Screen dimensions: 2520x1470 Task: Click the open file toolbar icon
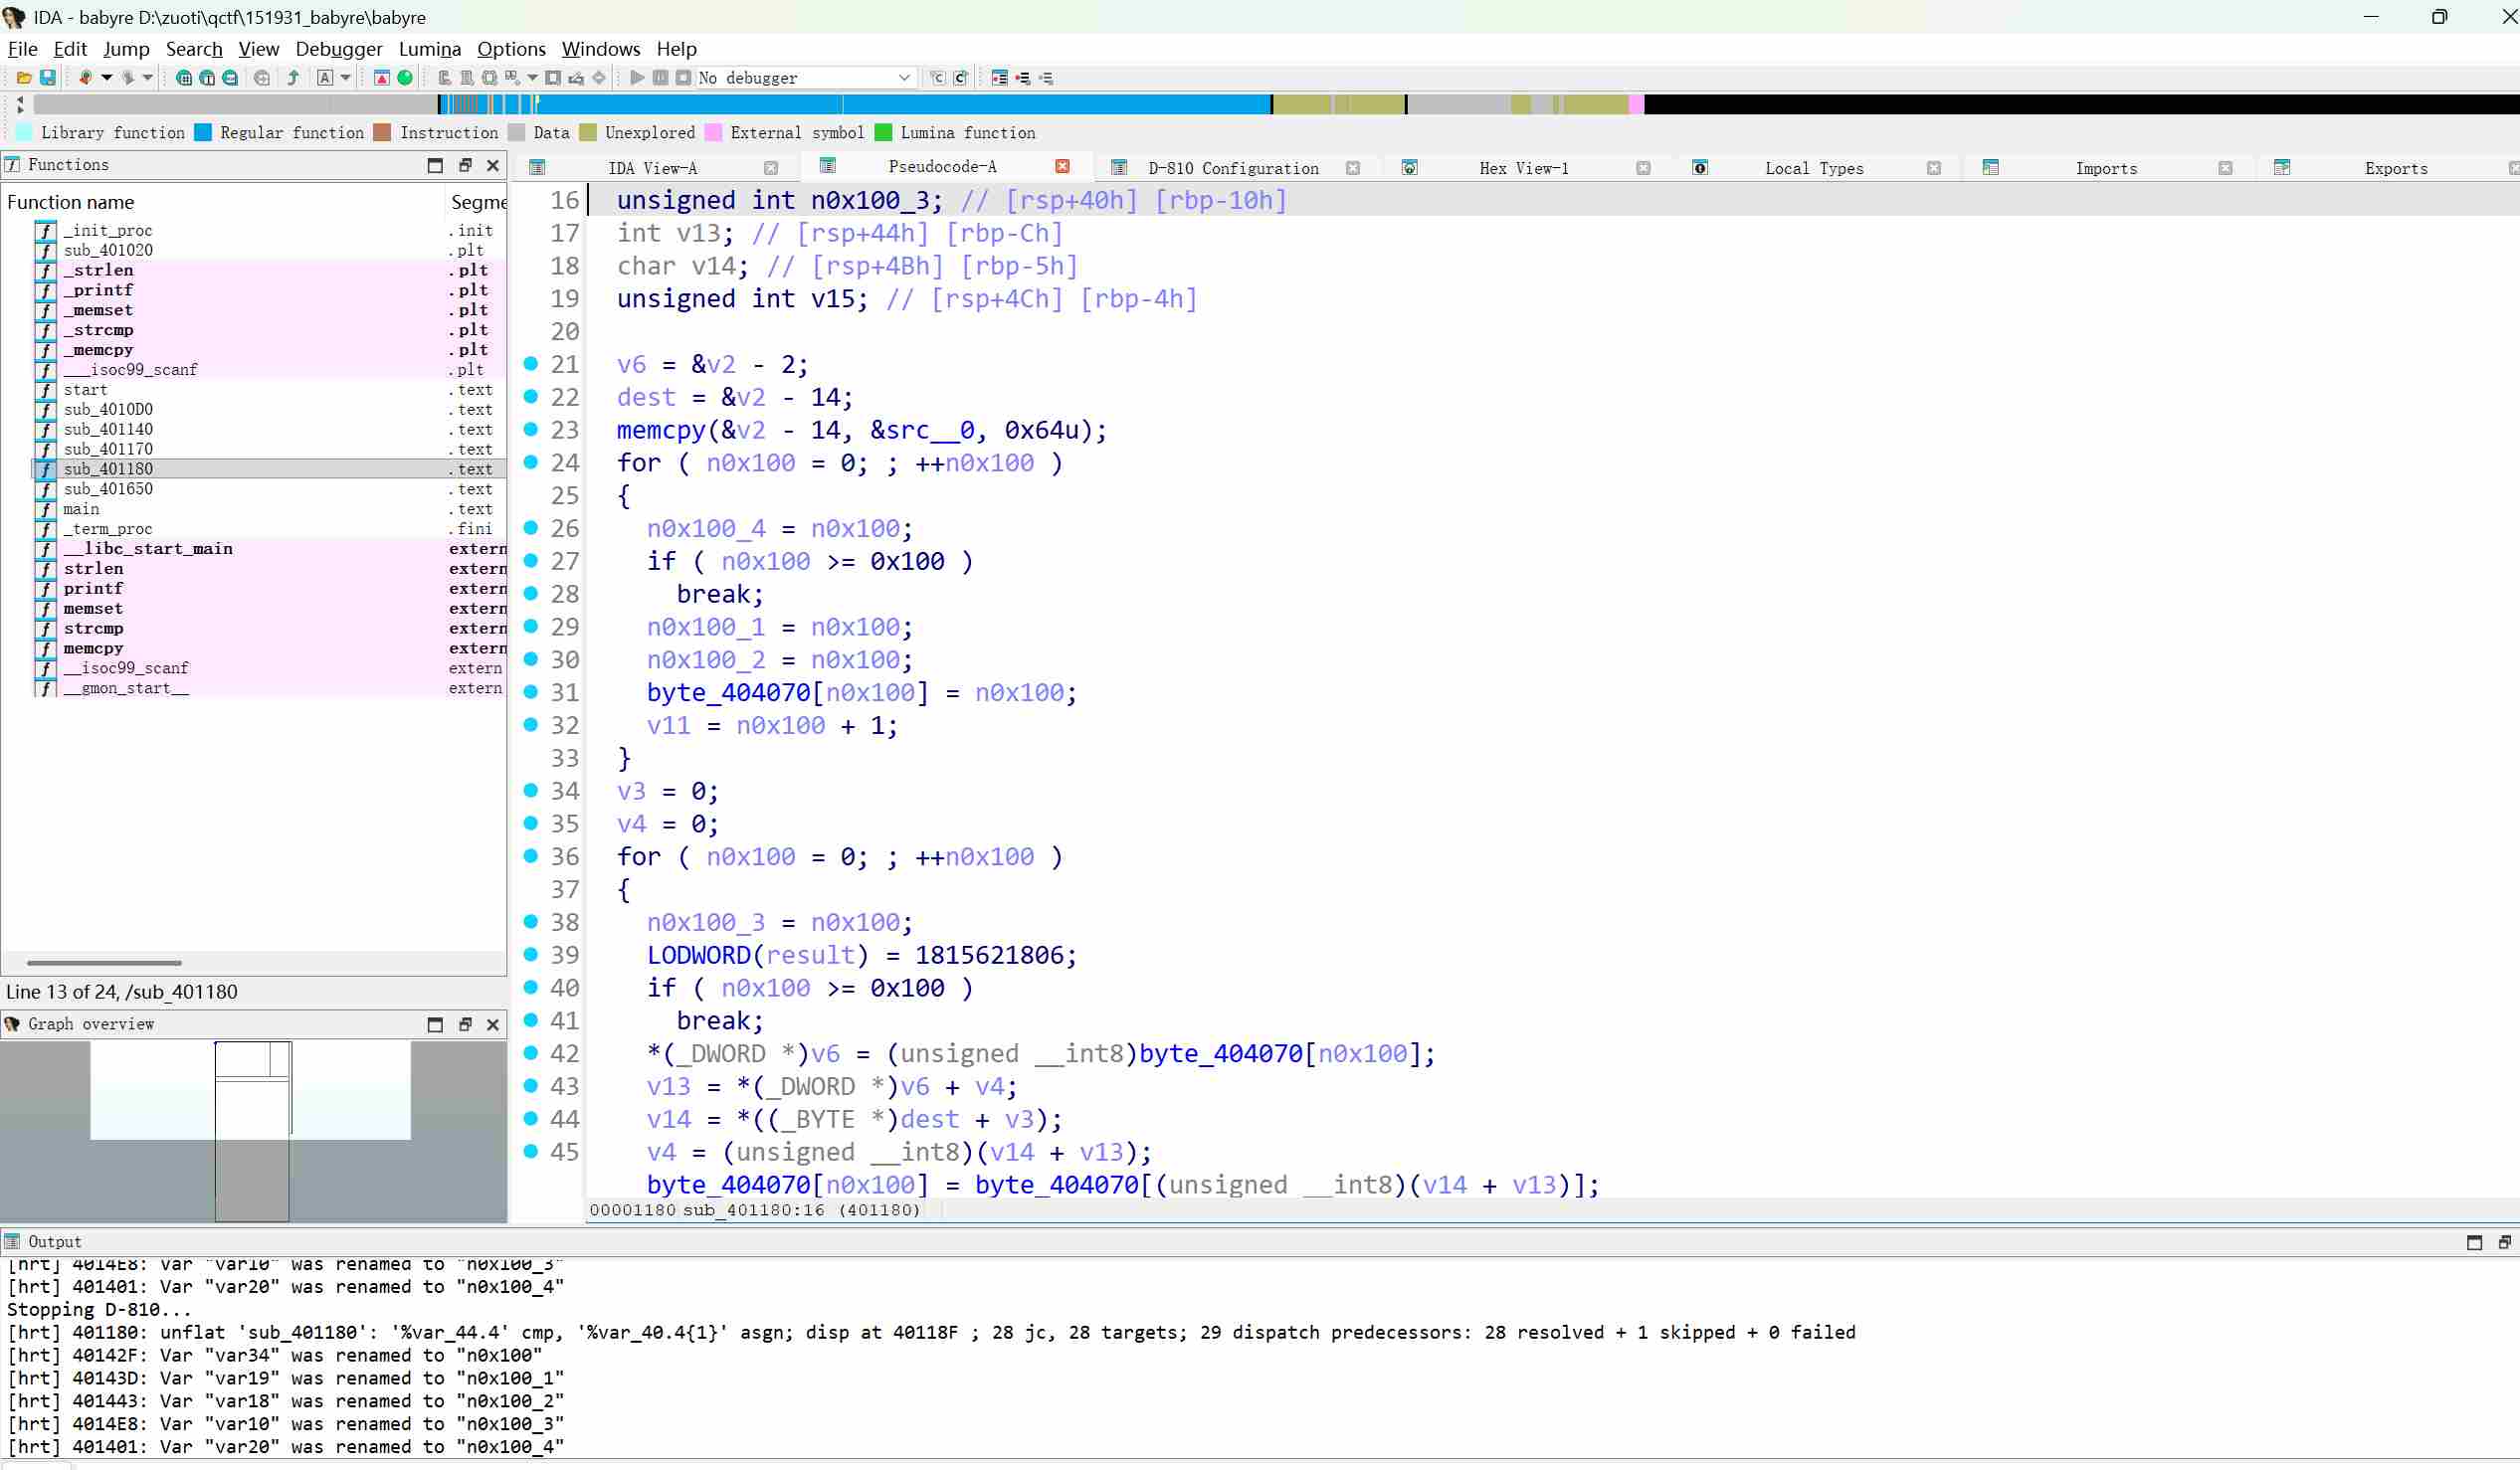pyautogui.click(x=23, y=78)
